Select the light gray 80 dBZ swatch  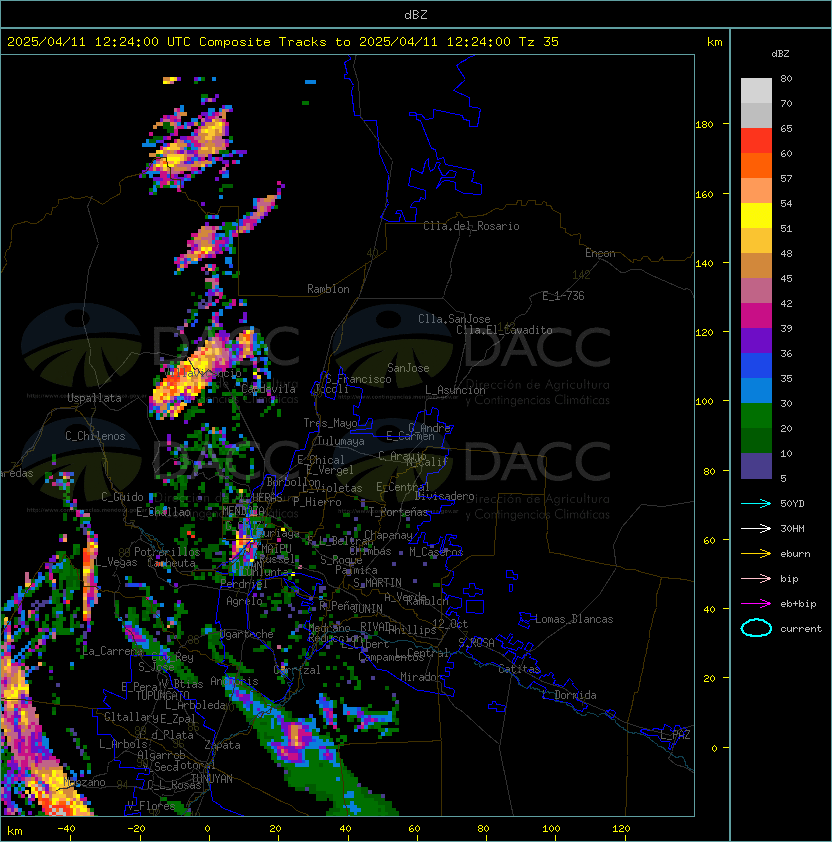pos(756,91)
